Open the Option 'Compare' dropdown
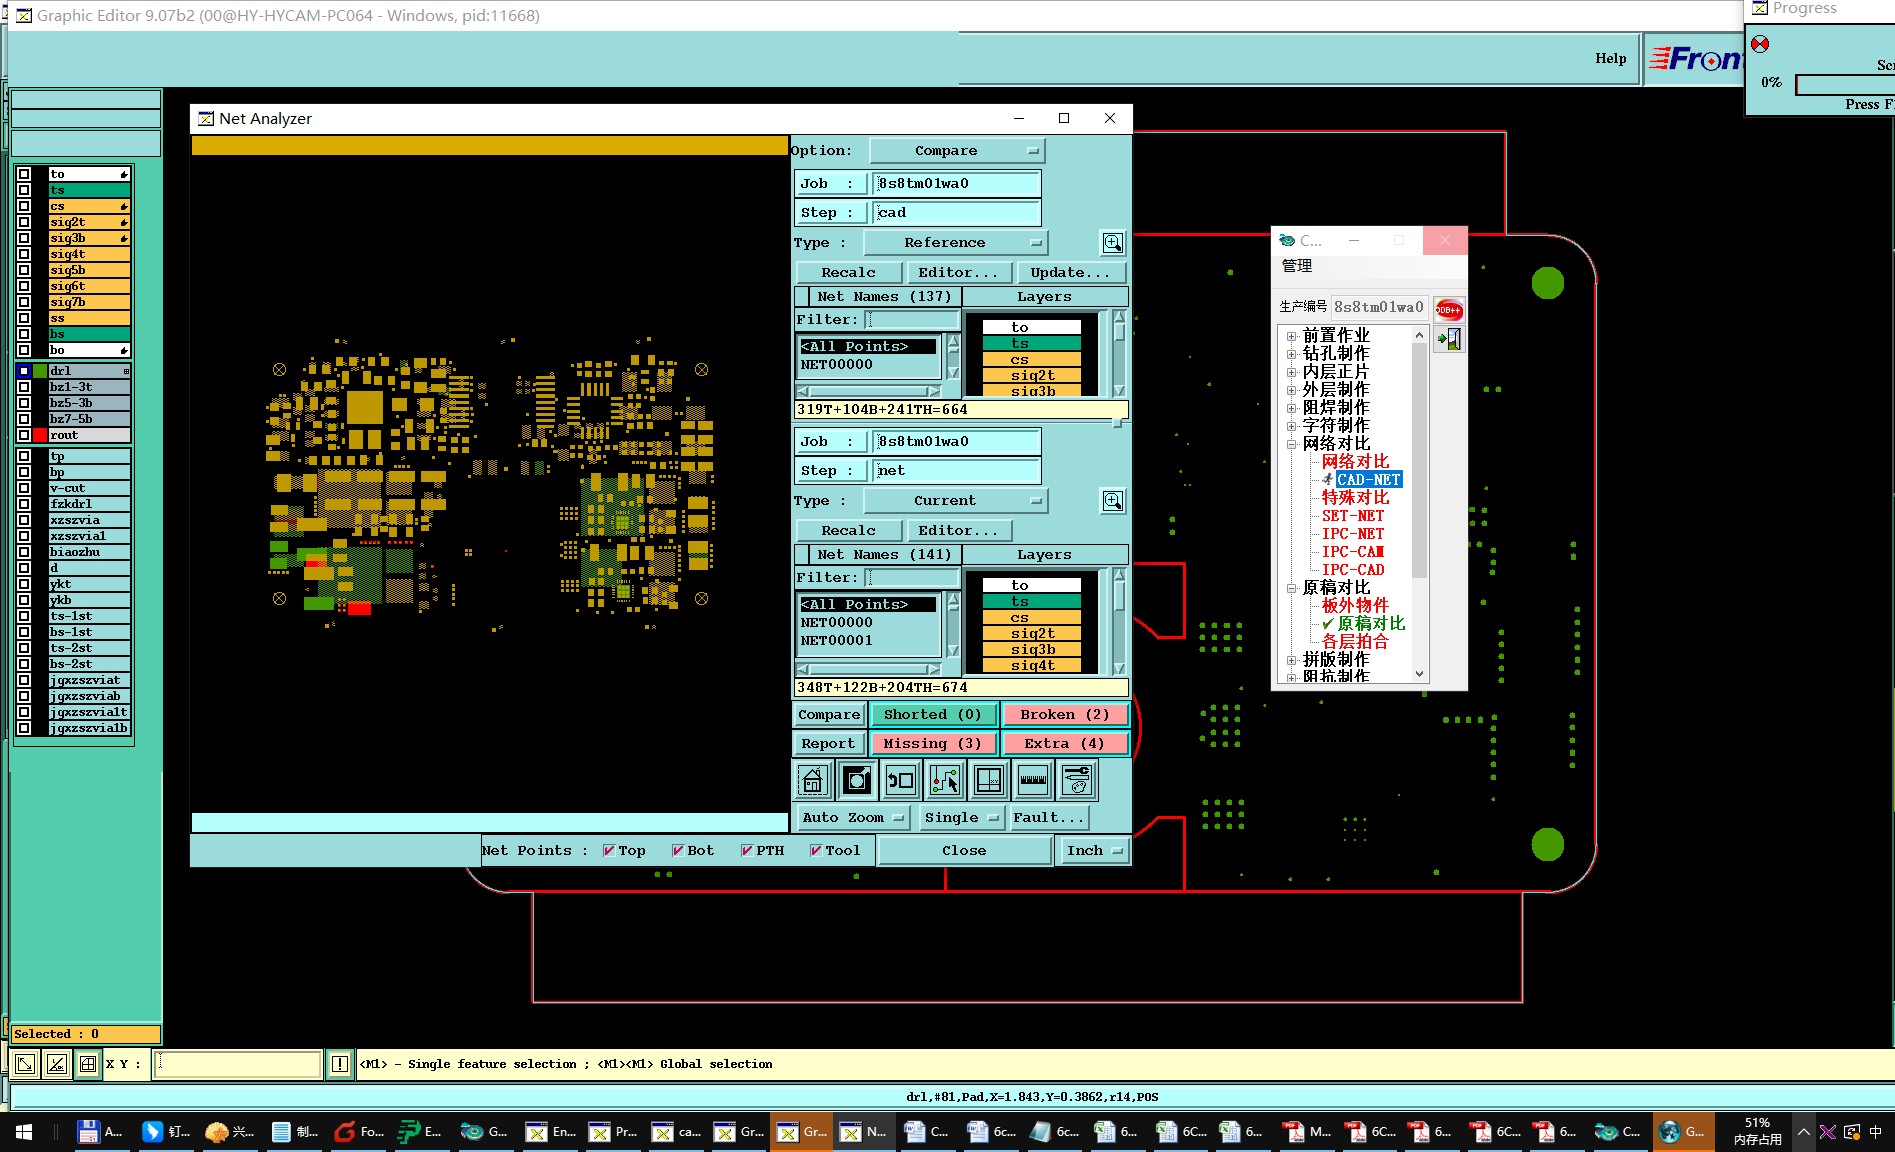Screen dimensions: 1895x1152 coord(956,151)
